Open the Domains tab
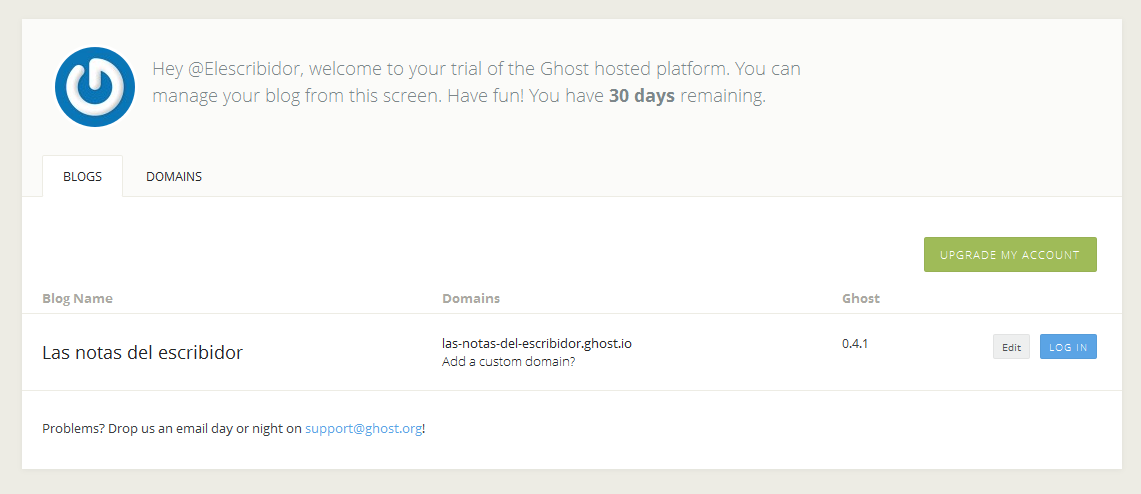Image resolution: width=1141 pixels, height=494 pixels. point(174,176)
